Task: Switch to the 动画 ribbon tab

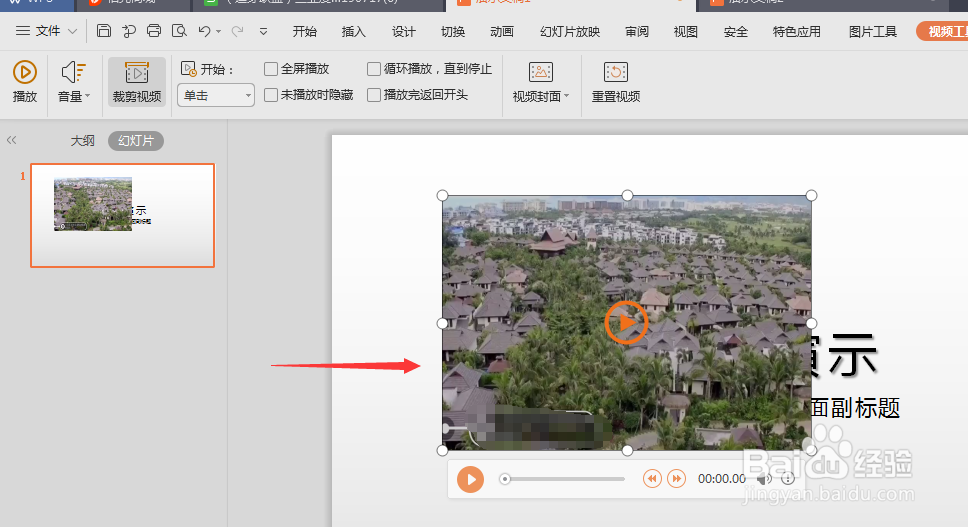Action: [x=502, y=31]
